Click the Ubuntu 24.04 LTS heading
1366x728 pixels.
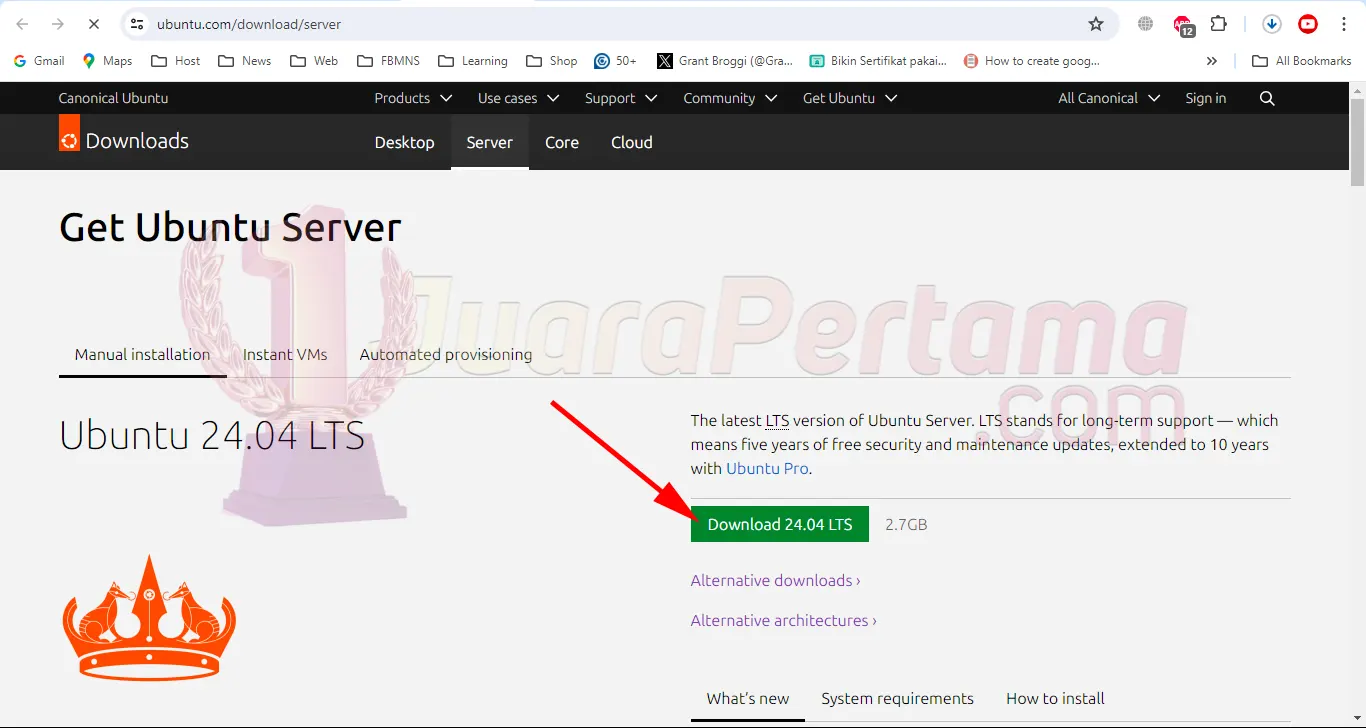(212, 434)
